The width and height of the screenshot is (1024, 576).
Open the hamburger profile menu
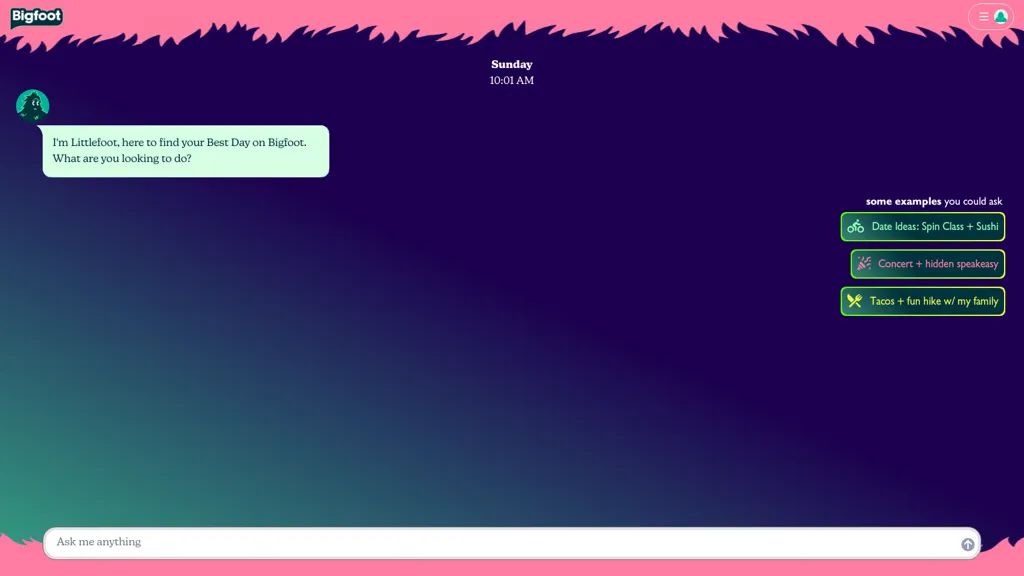(991, 17)
